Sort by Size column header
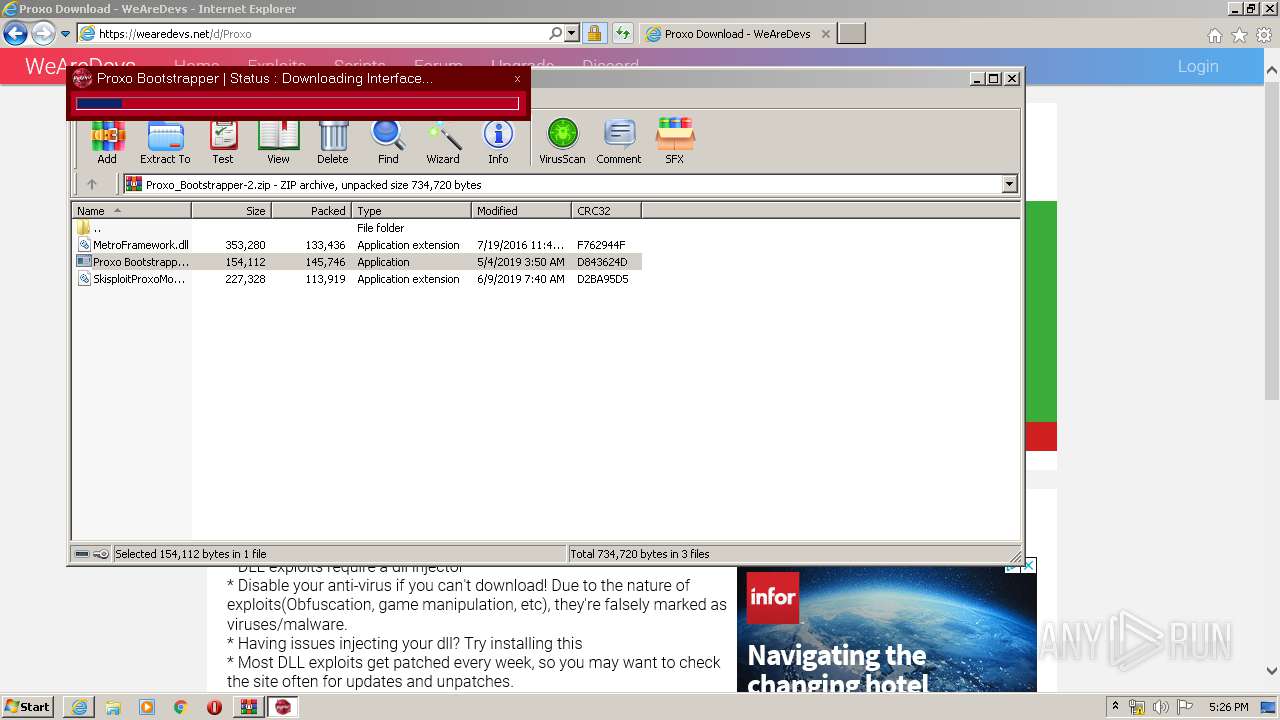Viewport: 1280px width, 720px height. click(x=231, y=211)
